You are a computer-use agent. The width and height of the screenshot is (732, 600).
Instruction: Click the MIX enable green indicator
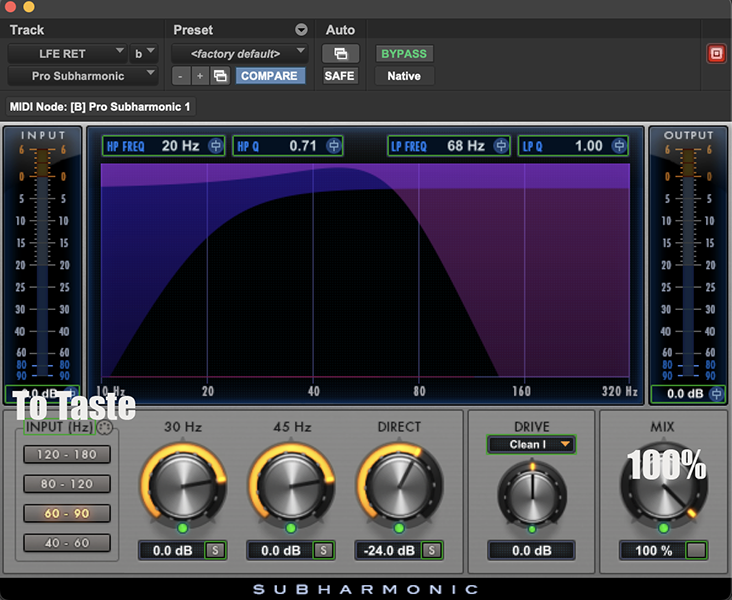coord(663,528)
